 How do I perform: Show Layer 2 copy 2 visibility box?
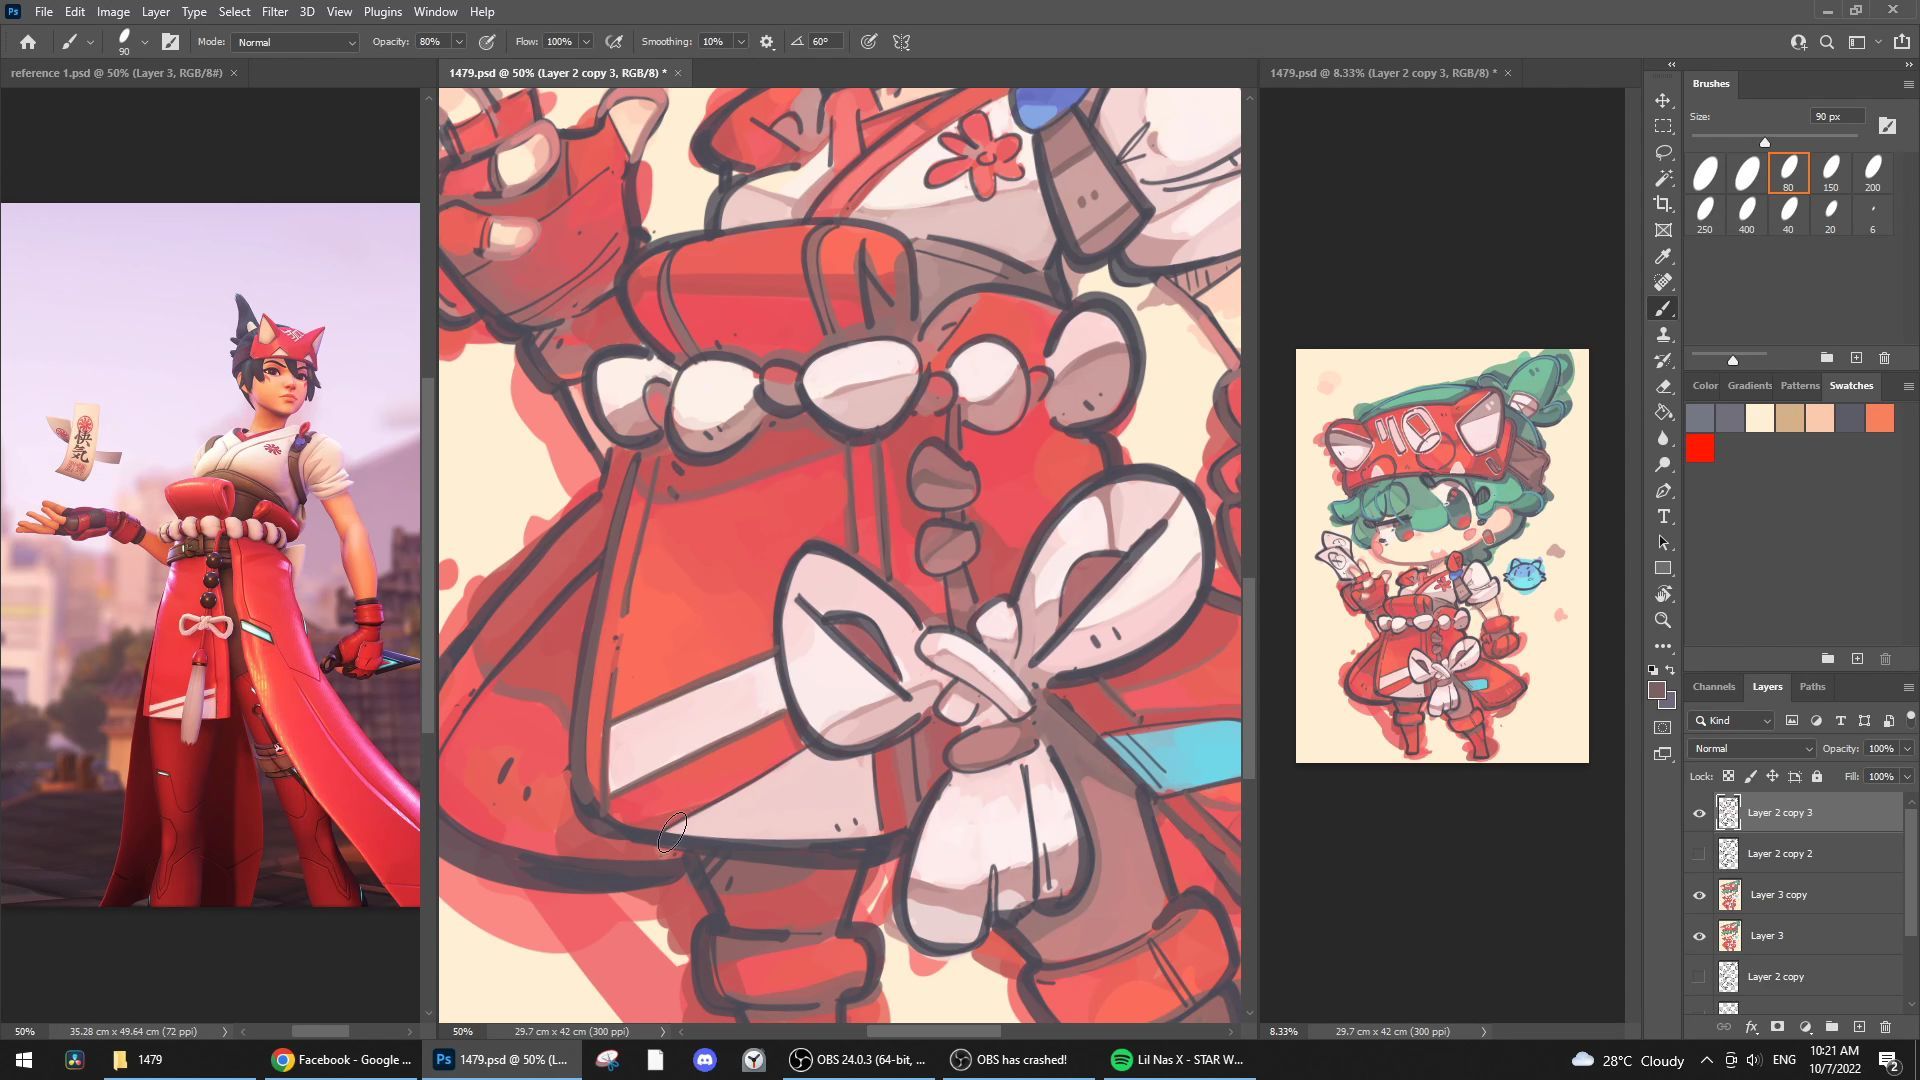coord(1699,854)
